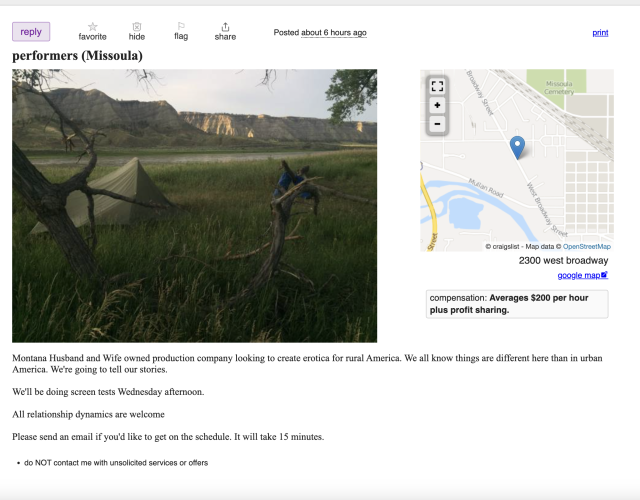Click the 'about 6 hours ago' timestamp
Screen dimensions: 640x500
(x=334, y=33)
